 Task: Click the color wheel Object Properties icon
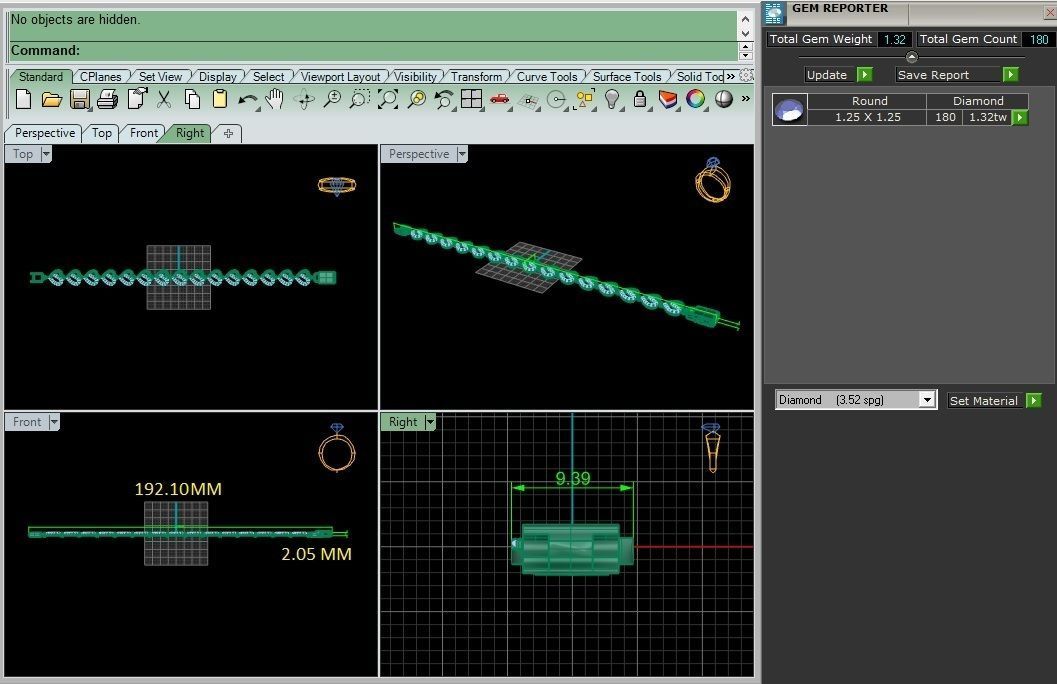tap(695, 100)
